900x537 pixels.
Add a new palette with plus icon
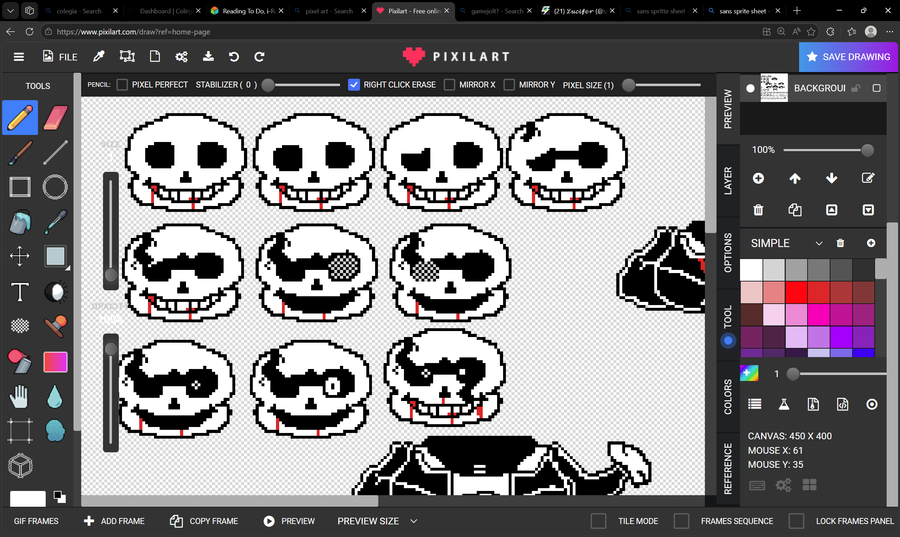tap(871, 243)
